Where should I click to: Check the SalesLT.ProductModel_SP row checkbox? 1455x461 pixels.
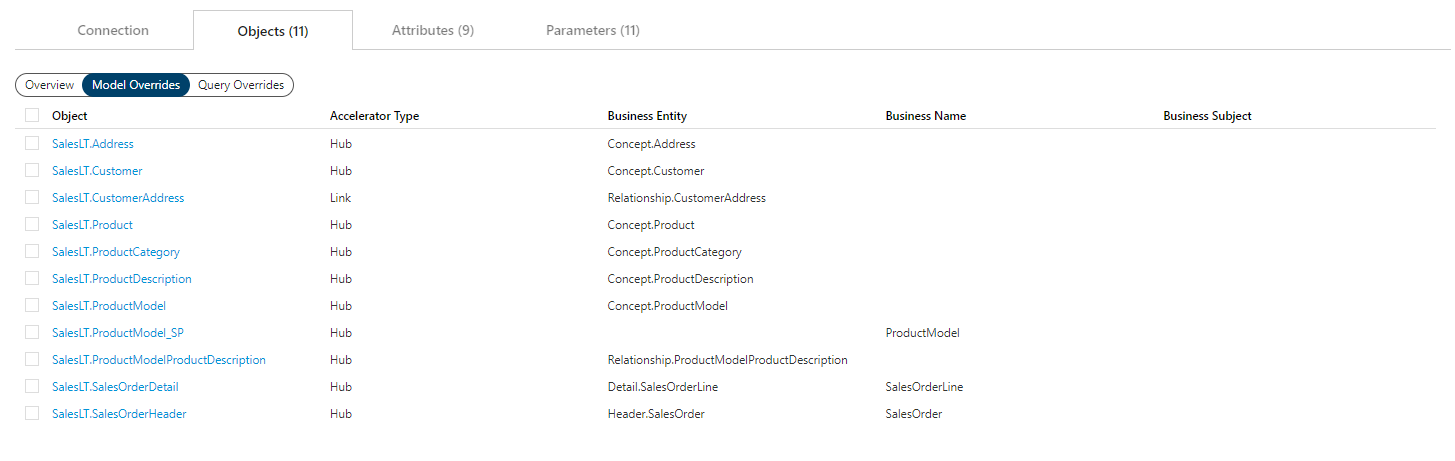point(32,333)
